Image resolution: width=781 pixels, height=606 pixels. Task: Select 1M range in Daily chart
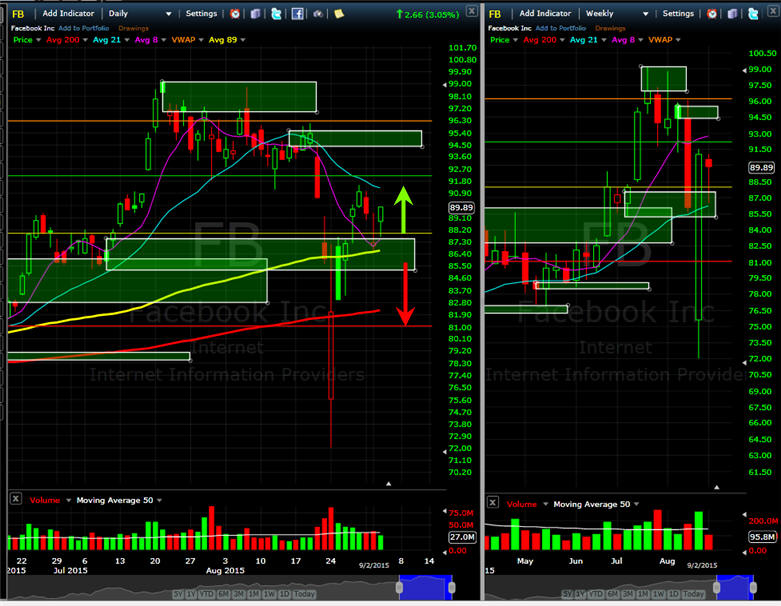coord(254,594)
